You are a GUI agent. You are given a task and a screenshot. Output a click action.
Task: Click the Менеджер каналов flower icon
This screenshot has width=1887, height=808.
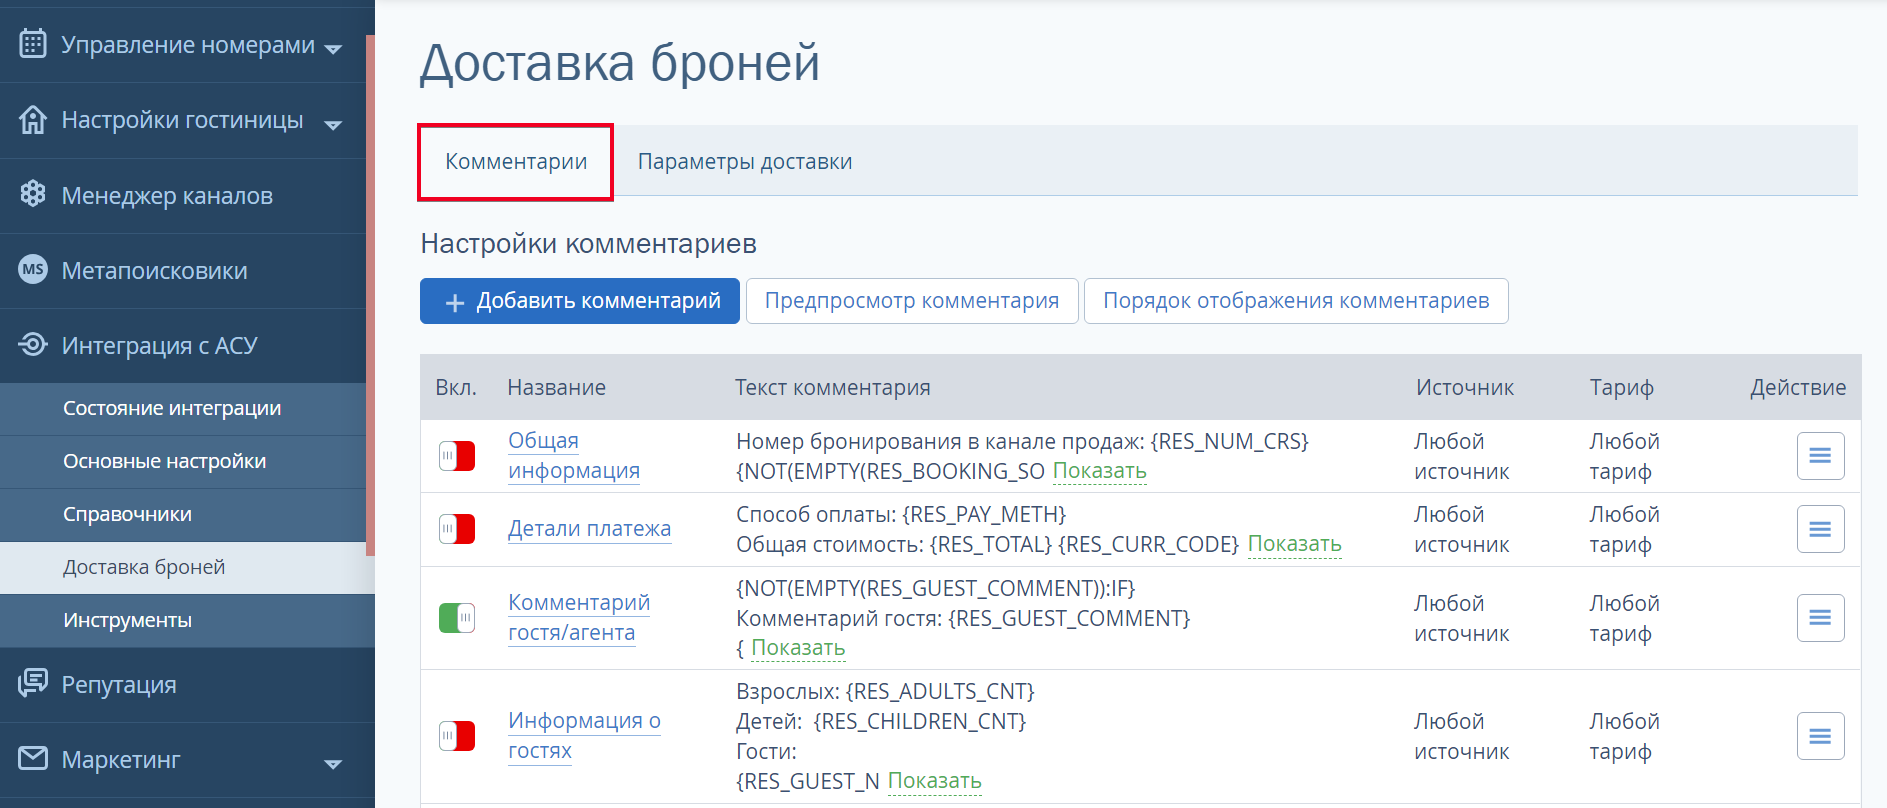pyautogui.click(x=33, y=195)
